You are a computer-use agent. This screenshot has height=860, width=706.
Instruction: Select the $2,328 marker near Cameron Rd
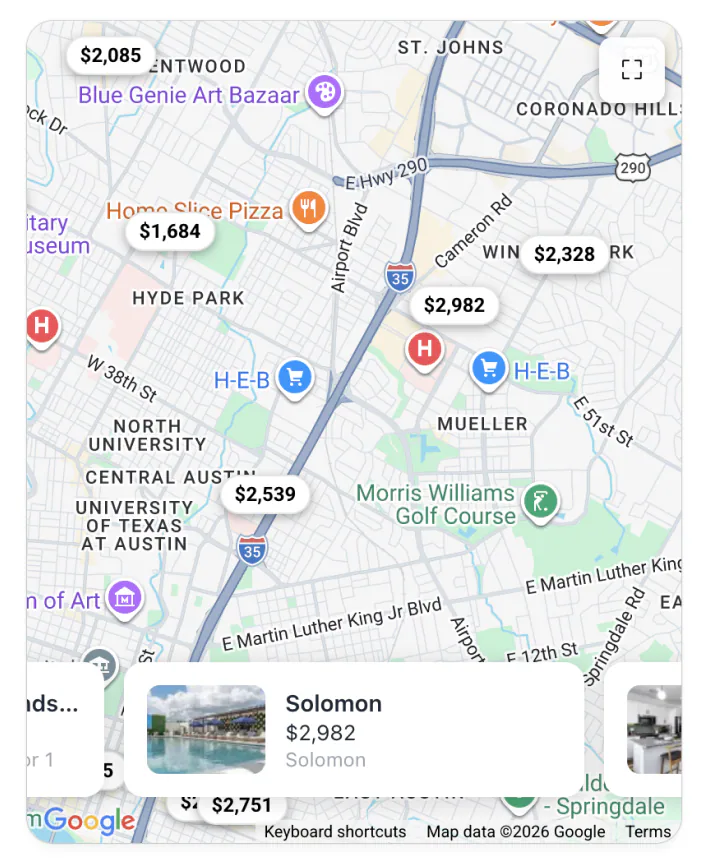tap(564, 254)
